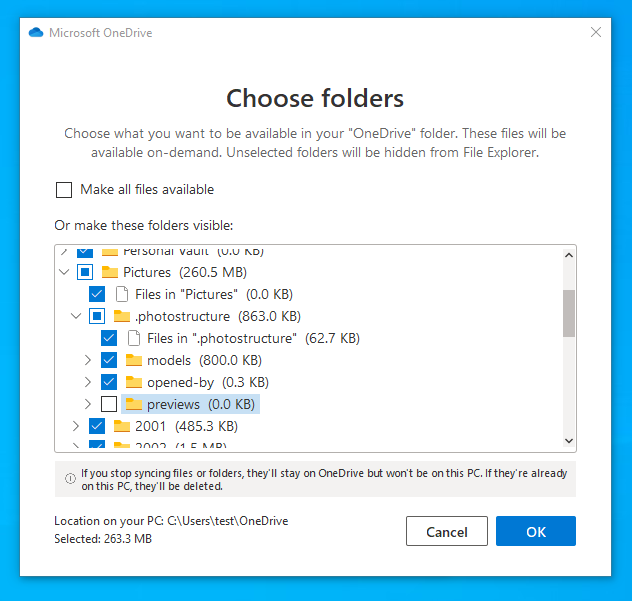The width and height of the screenshot is (632, 601).
Task: Collapse the Pictures folder tree
Action: click(64, 272)
